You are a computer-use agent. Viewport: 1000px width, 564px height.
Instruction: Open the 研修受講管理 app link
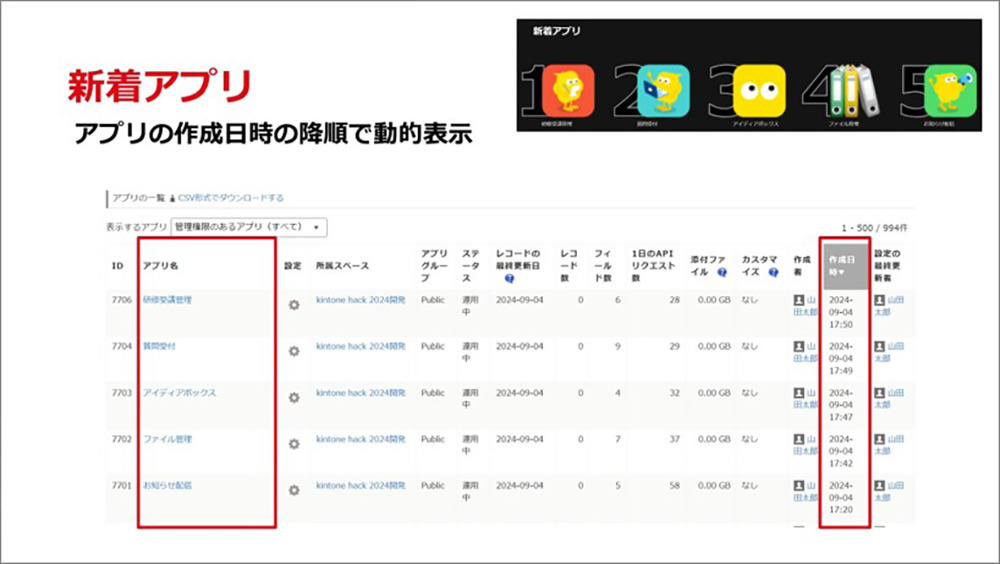tap(166, 300)
